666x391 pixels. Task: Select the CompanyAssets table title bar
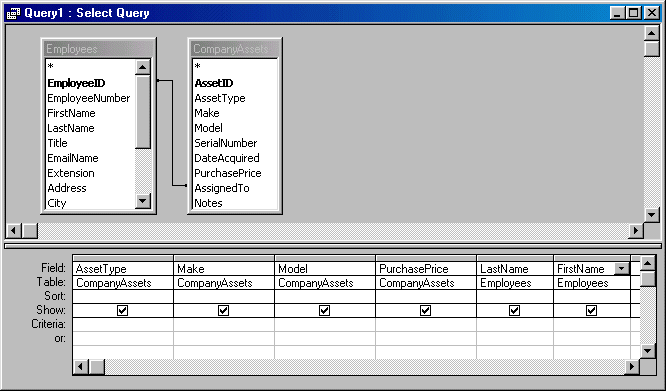coord(235,49)
